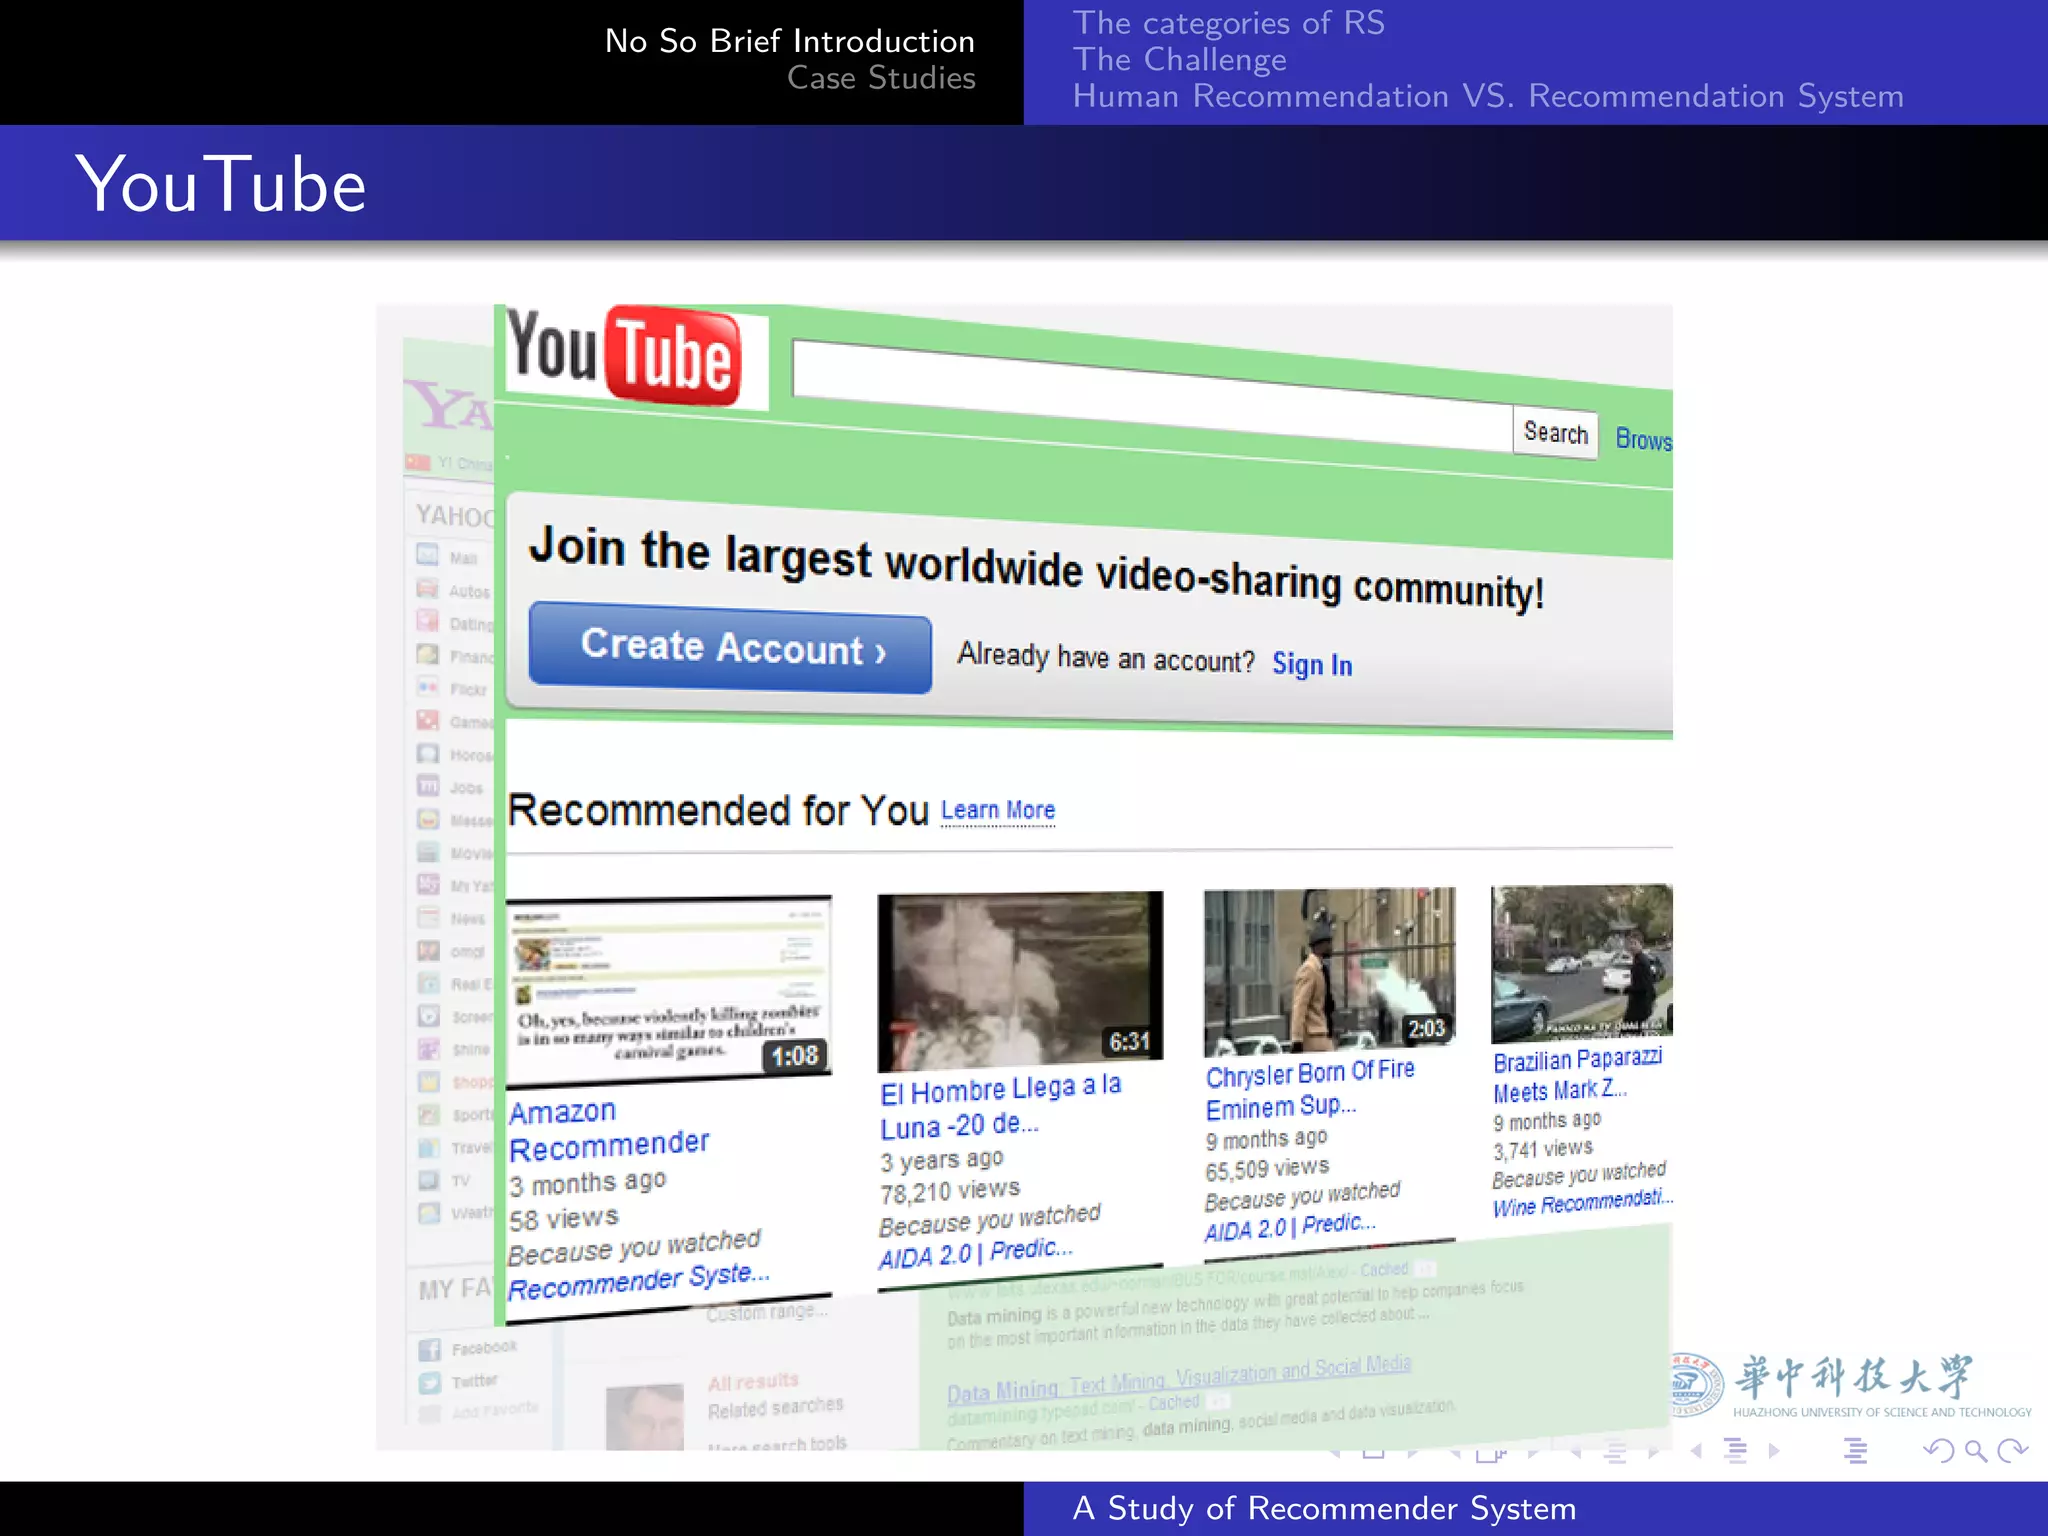Click the Beamer go-forward circular arrow
Screen dimensions: 2048x1536
(x=2012, y=1451)
